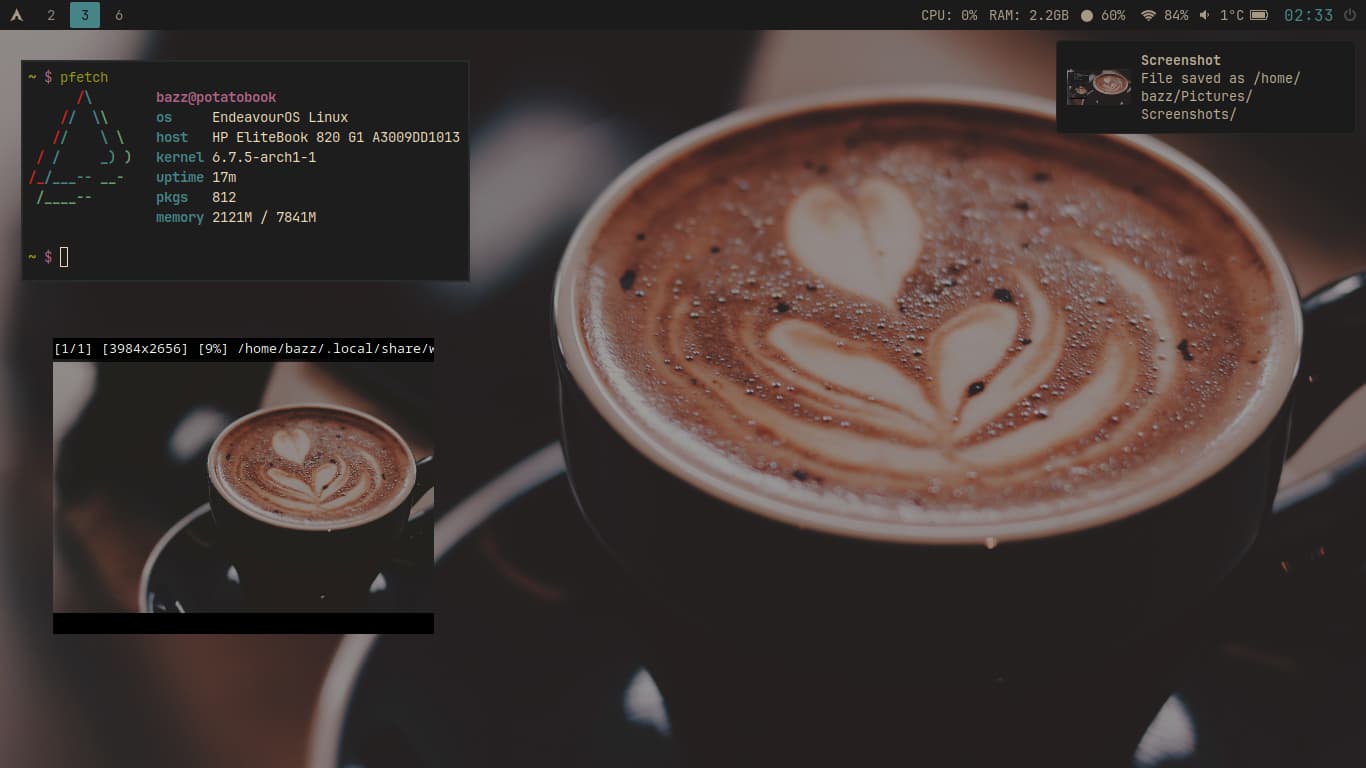Click the [3984x2656] resolution in viewer title
Viewport: 1366px width, 768px height.
tap(145, 349)
